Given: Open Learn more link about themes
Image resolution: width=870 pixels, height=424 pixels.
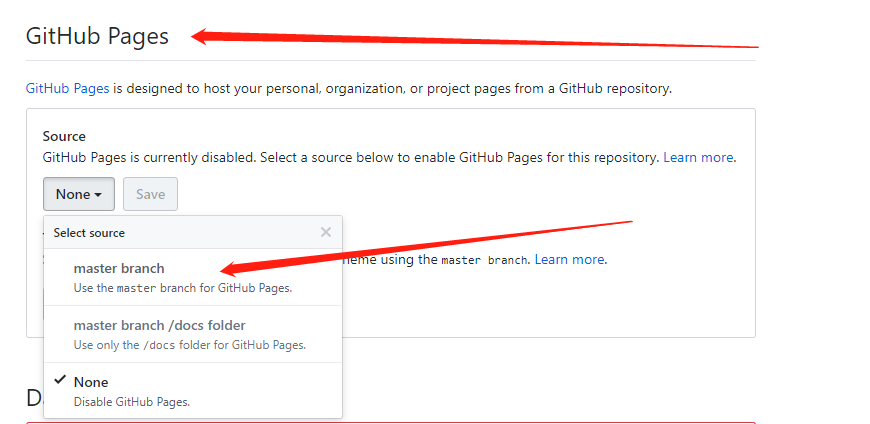Looking at the screenshot, I should pos(569,259).
